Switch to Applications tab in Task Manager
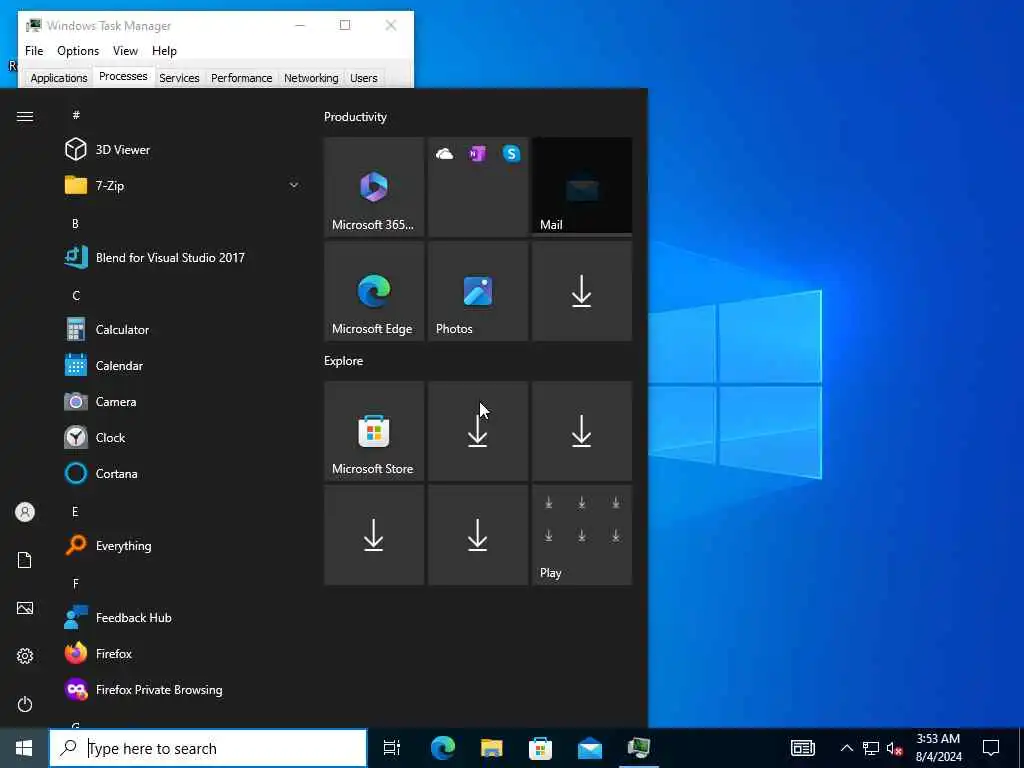Screen dimensions: 1024x768 [x=59, y=78]
